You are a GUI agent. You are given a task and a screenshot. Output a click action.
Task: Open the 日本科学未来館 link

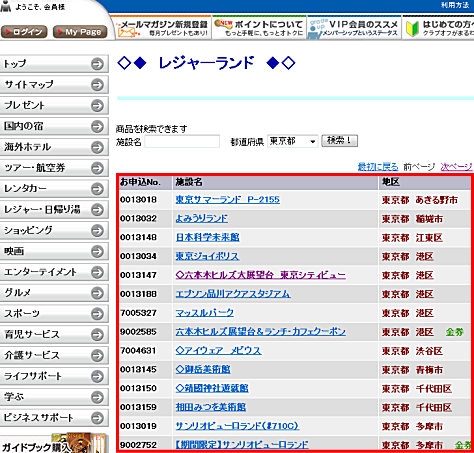click(207, 237)
